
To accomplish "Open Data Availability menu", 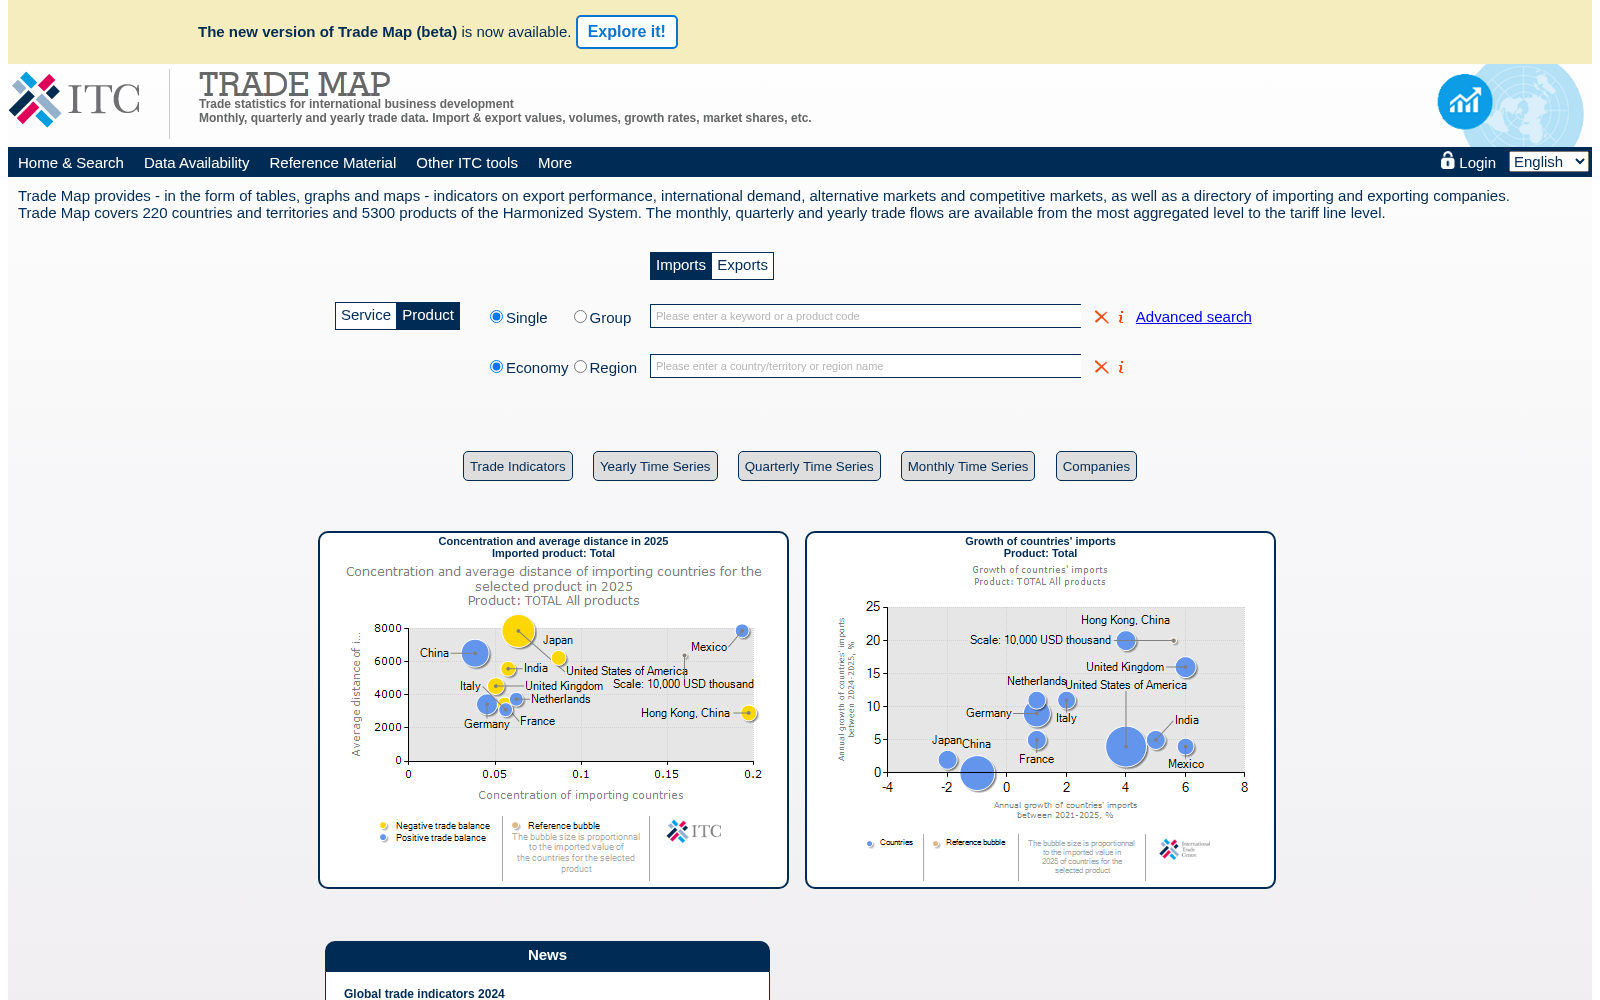I will (x=196, y=163).
